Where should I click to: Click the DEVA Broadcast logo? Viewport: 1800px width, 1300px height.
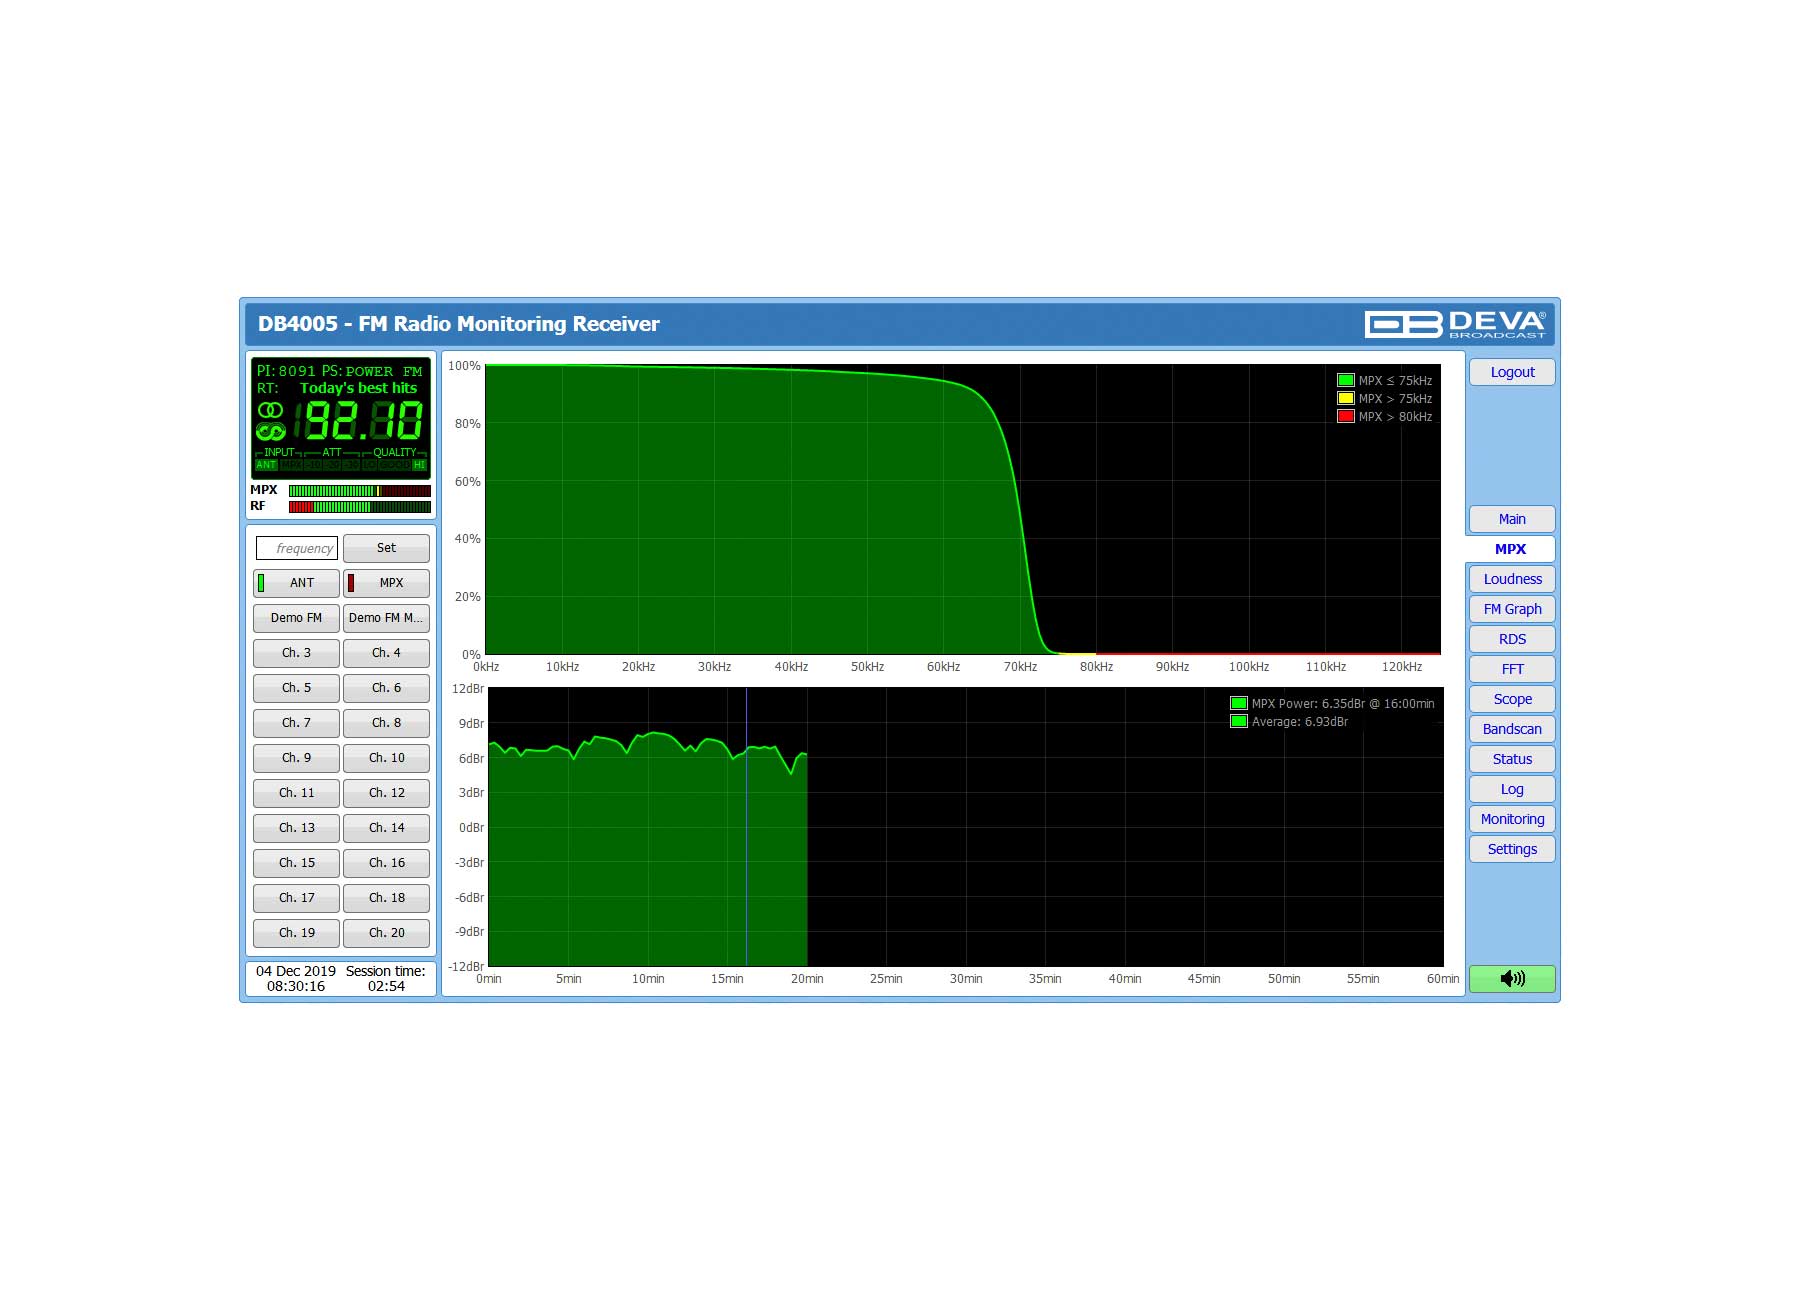pyautogui.click(x=1455, y=324)
